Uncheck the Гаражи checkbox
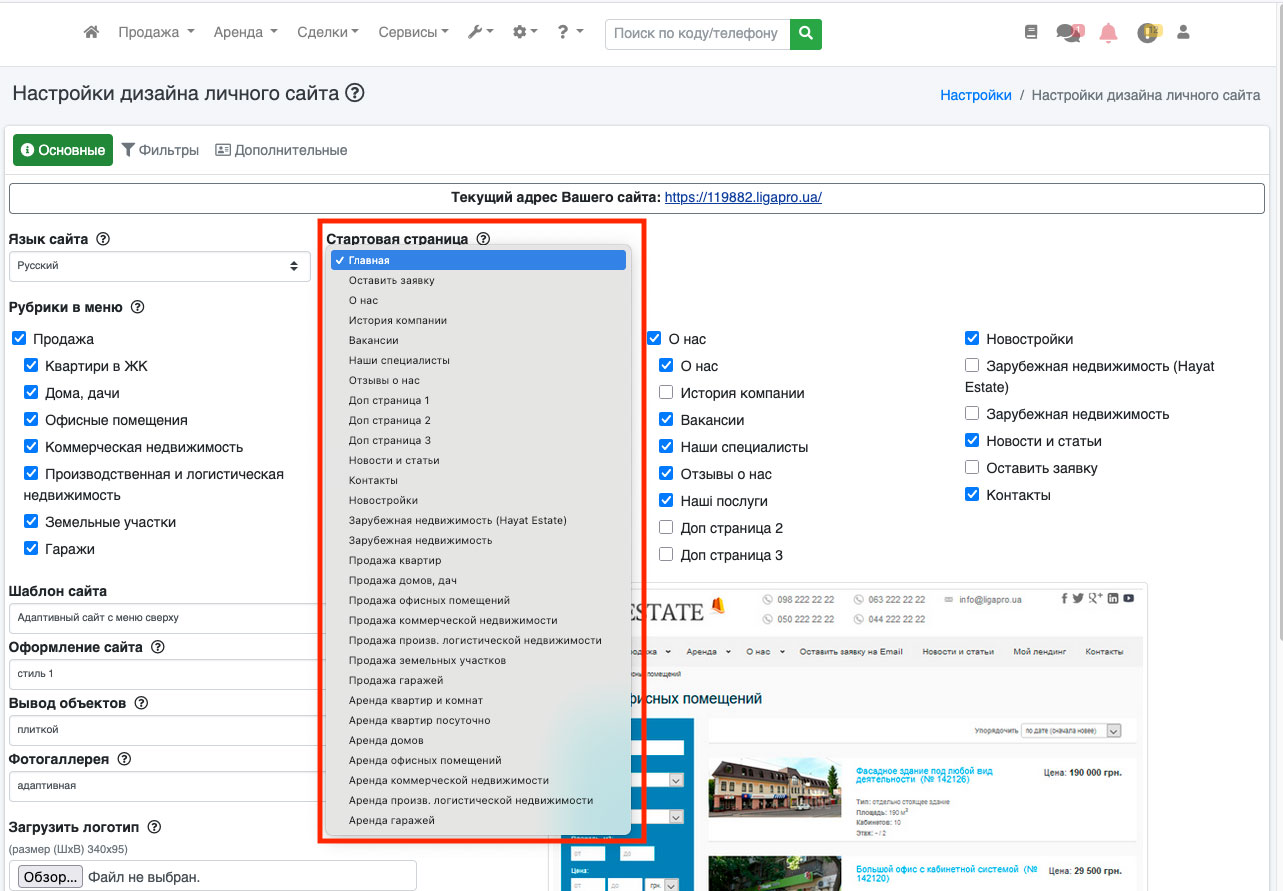 [x=31, y=548]
